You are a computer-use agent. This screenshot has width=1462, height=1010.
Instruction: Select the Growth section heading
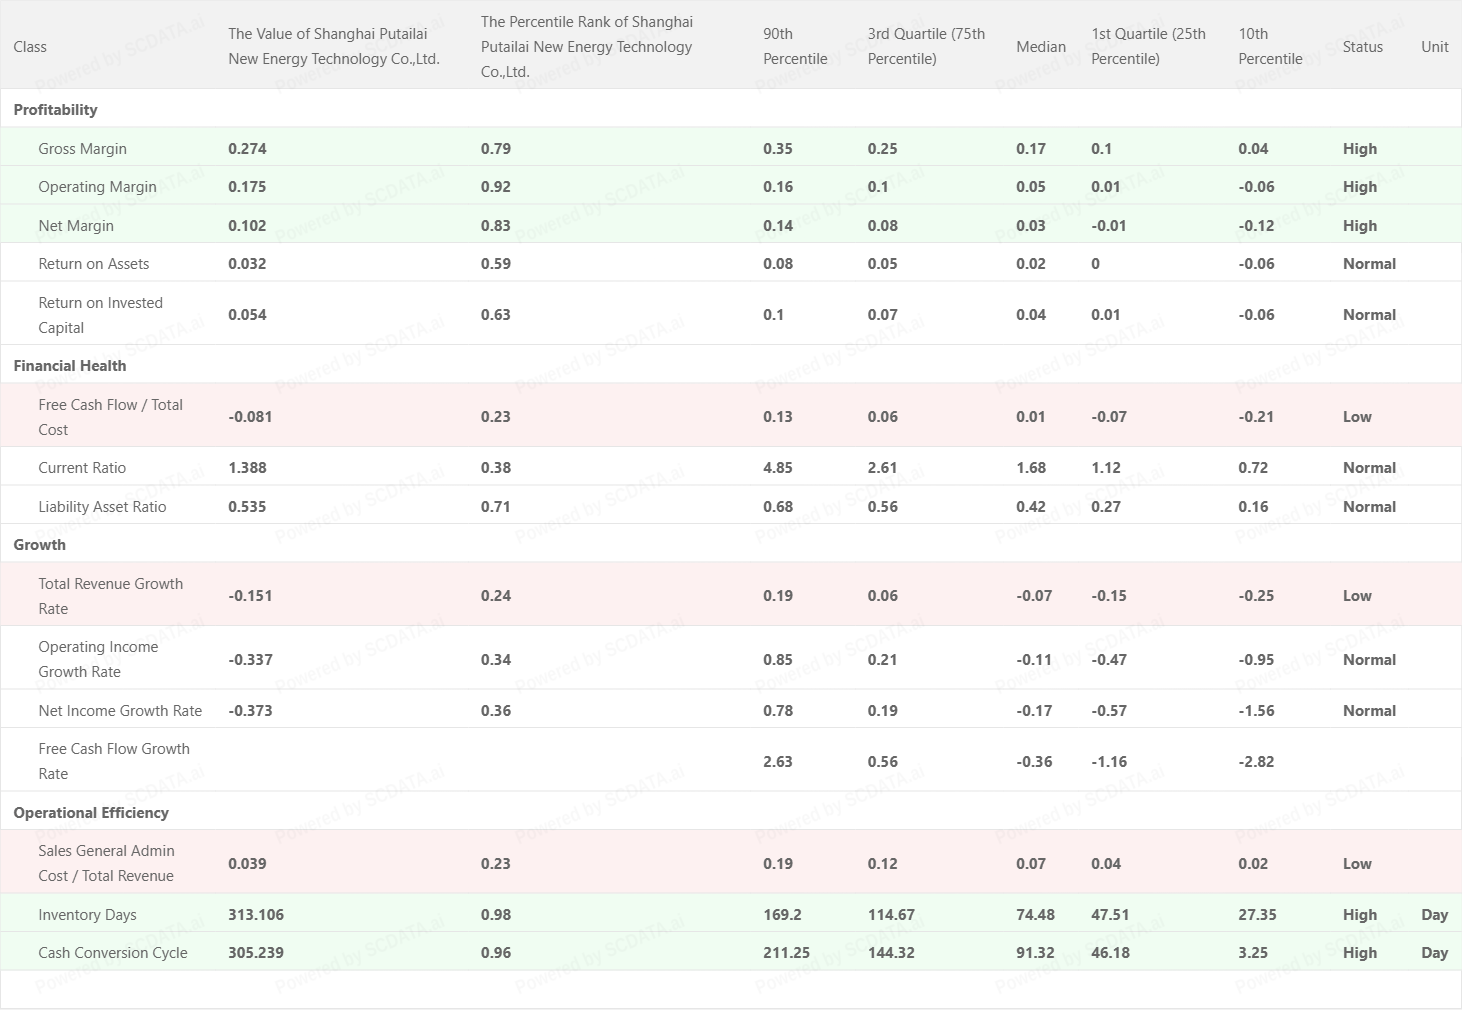[40, 545]
